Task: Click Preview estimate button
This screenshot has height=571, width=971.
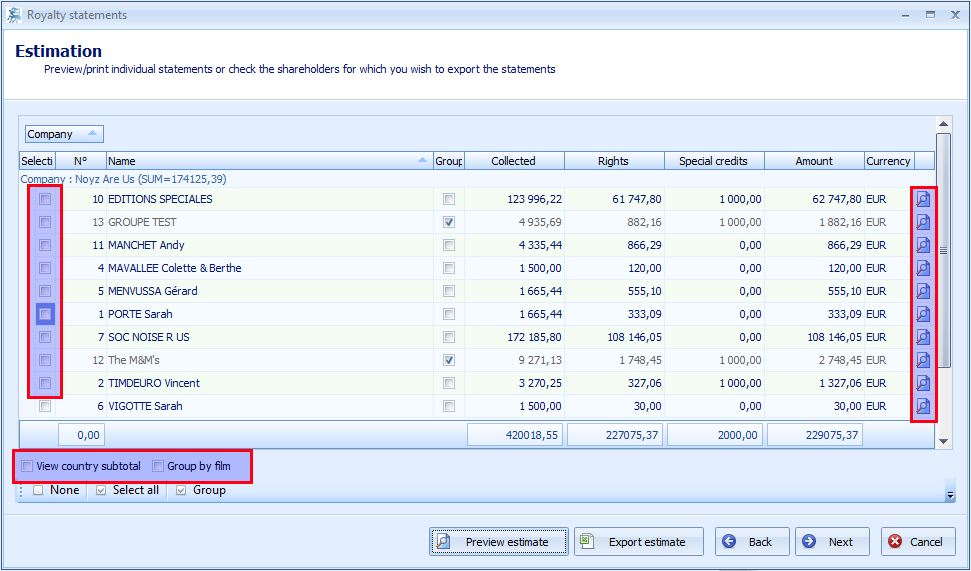Action: tap(499, 541)
